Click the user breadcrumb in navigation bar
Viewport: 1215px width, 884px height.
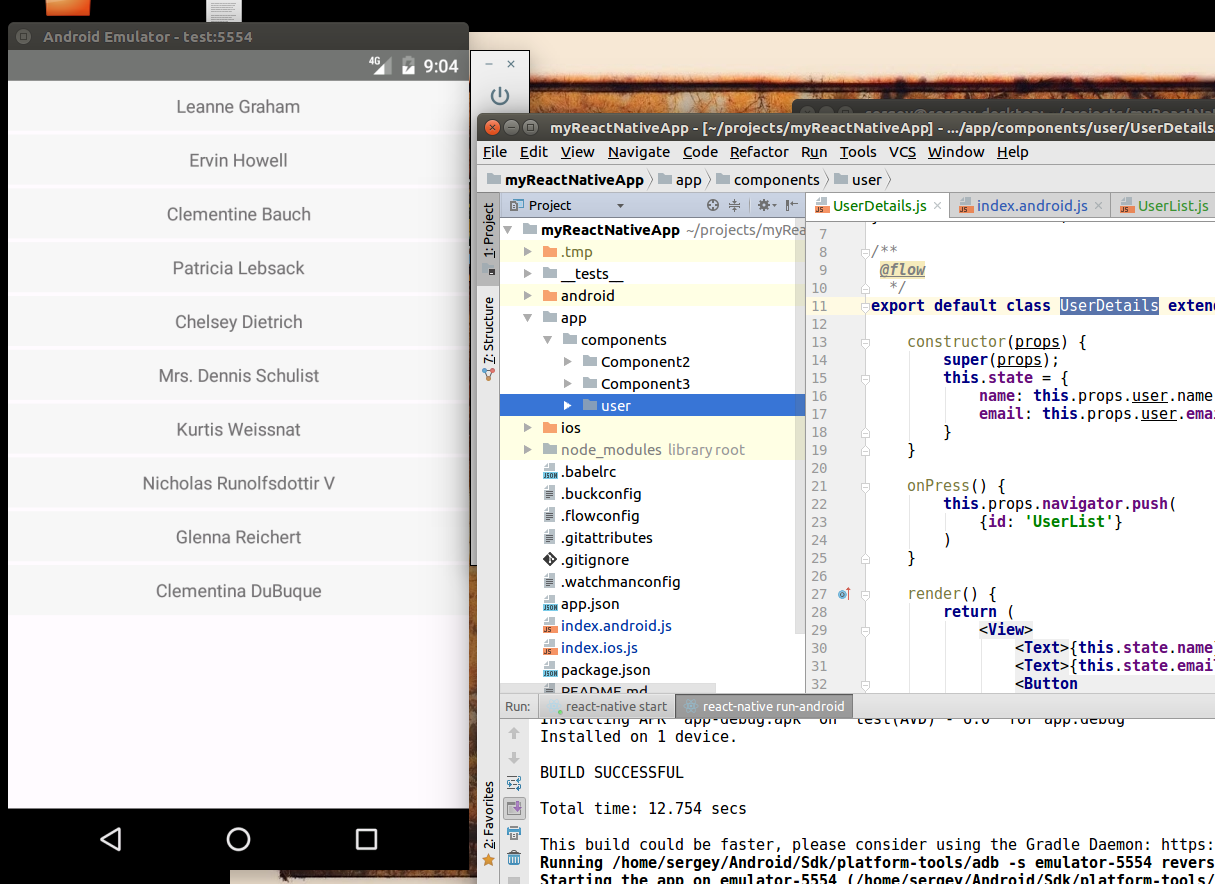point(858,180)
